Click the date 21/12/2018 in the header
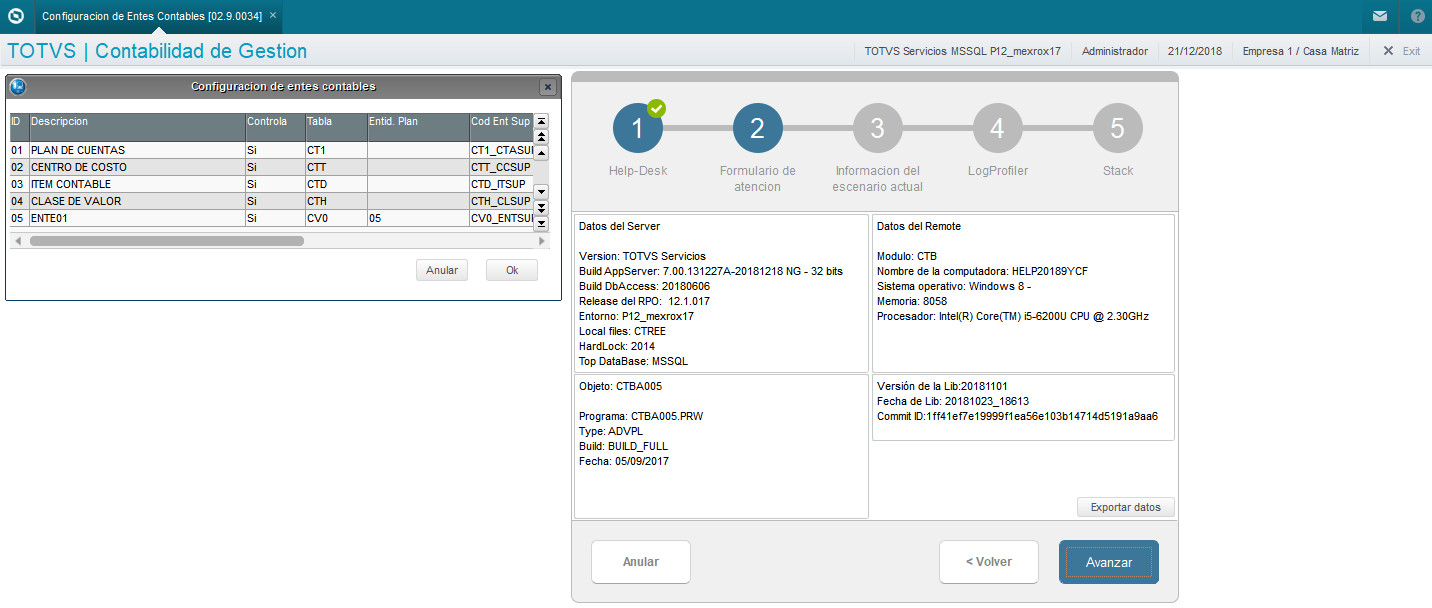This screenshot has width=1432, height=608. [1194, 50]
